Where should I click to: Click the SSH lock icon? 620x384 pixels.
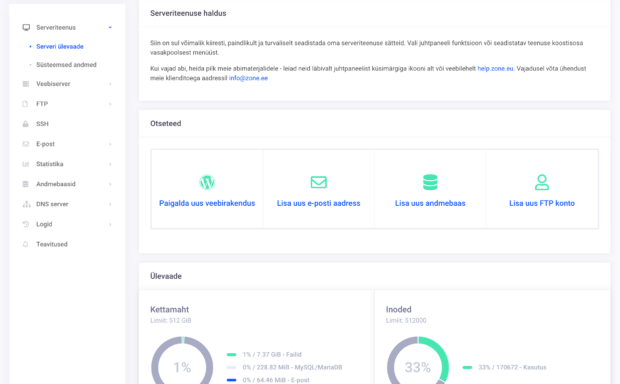25,124
